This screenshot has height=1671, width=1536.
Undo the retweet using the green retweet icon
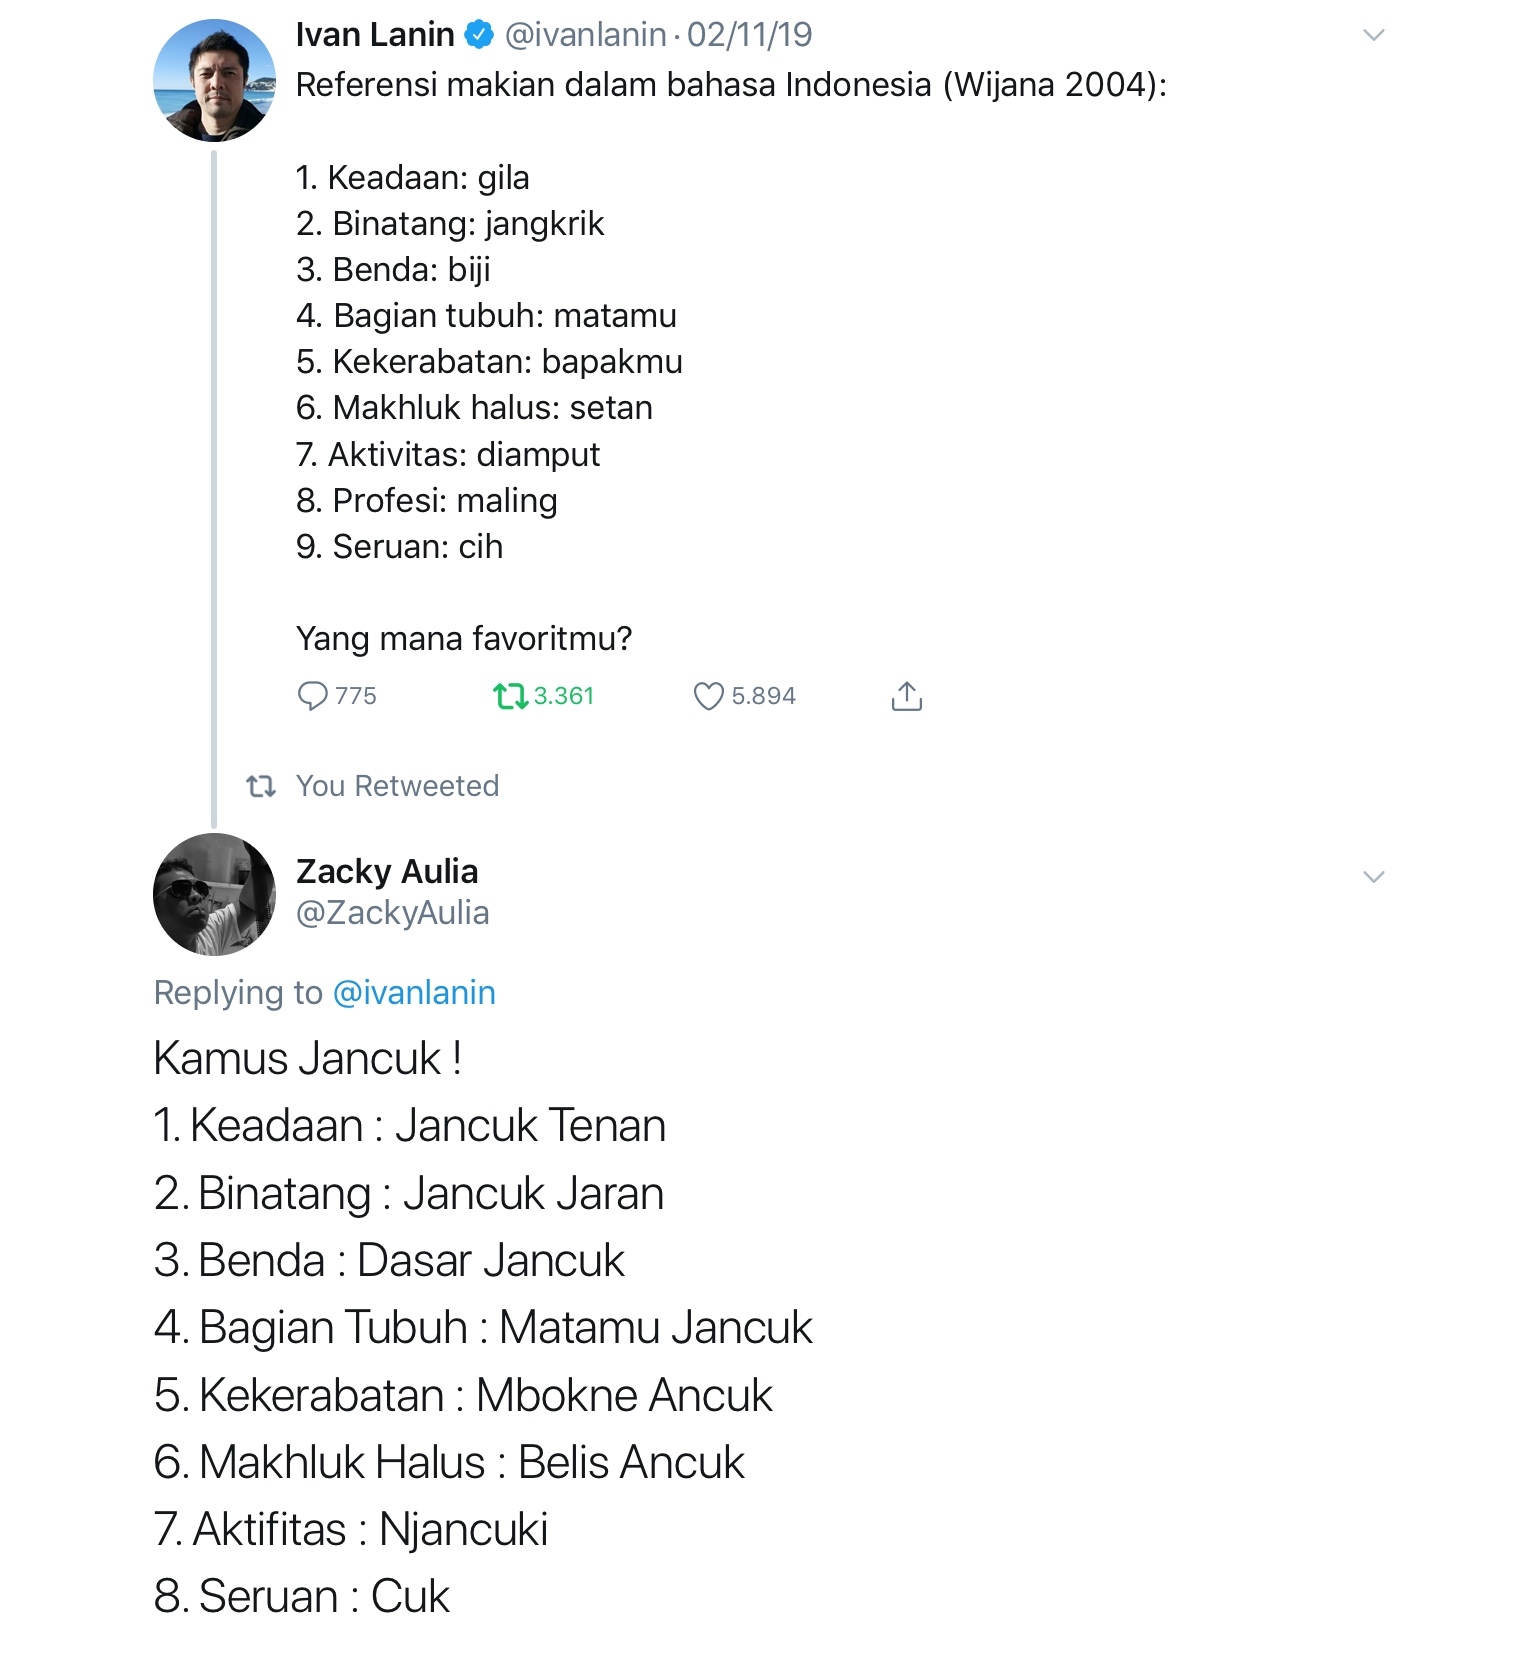tap(510, 695)
